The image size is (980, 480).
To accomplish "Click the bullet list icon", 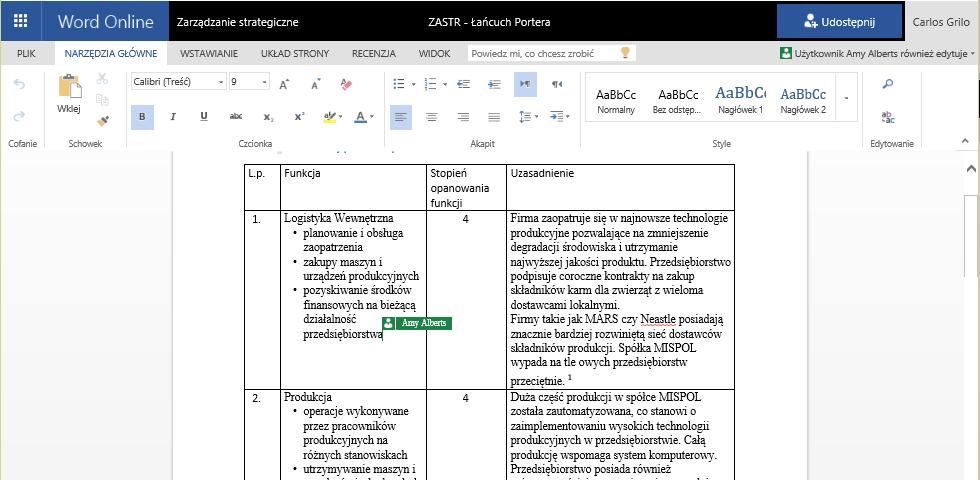I will tap(399, 84).
